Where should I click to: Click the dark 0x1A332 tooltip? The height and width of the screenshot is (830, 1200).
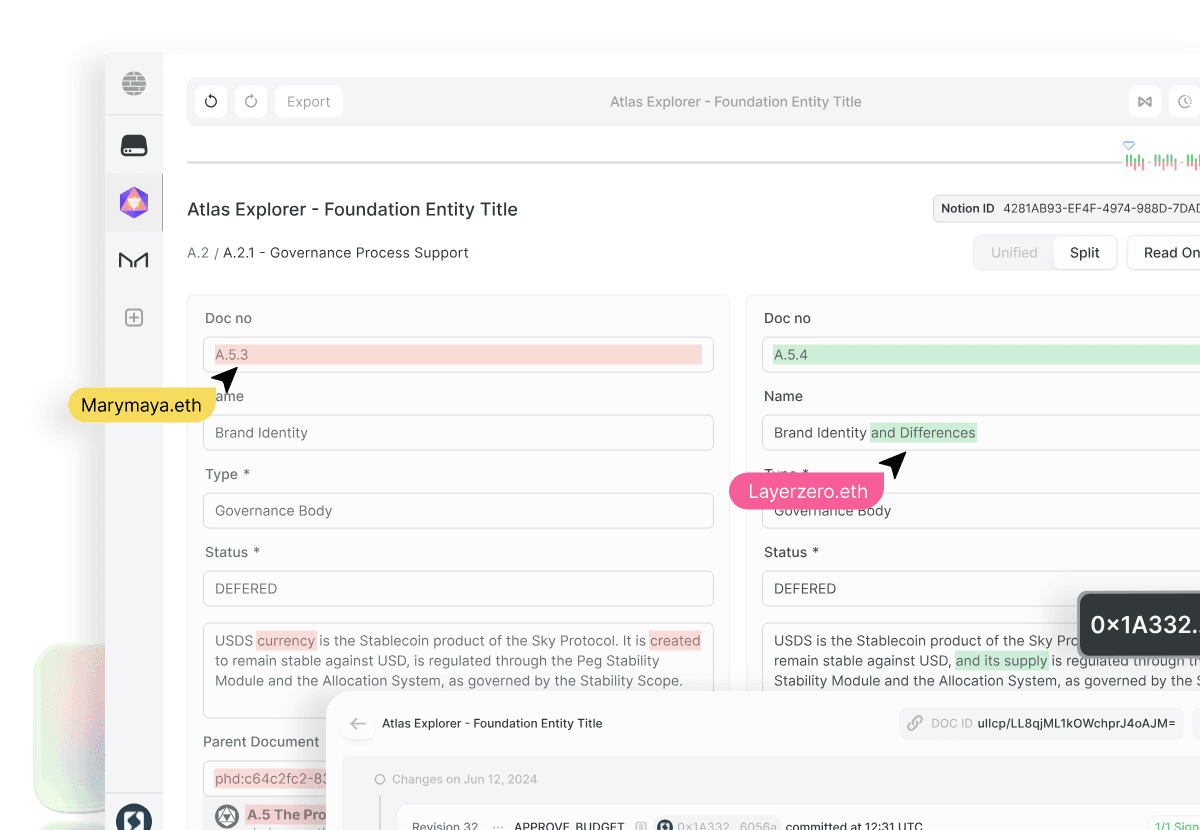tap(1140, 625)
